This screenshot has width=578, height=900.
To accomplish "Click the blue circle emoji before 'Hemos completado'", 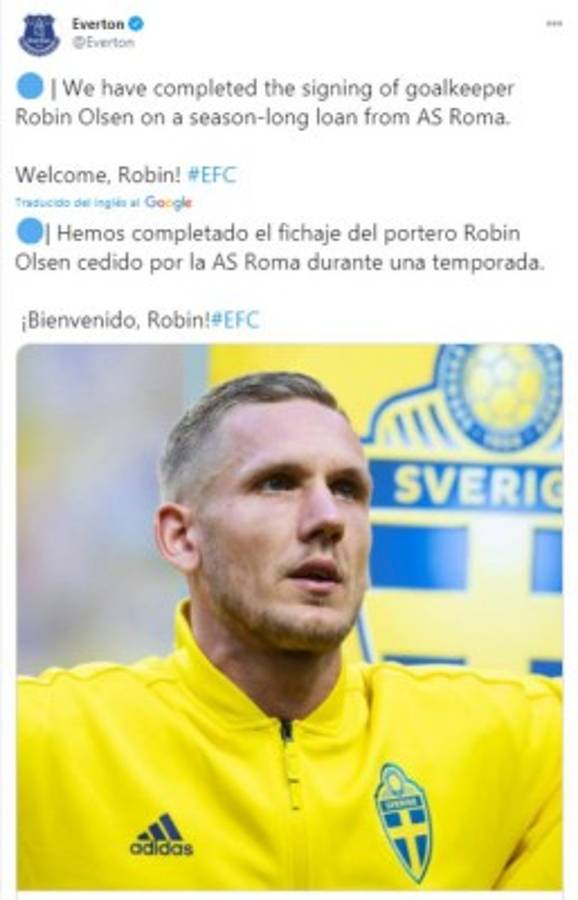I will (x=29, y=233).
